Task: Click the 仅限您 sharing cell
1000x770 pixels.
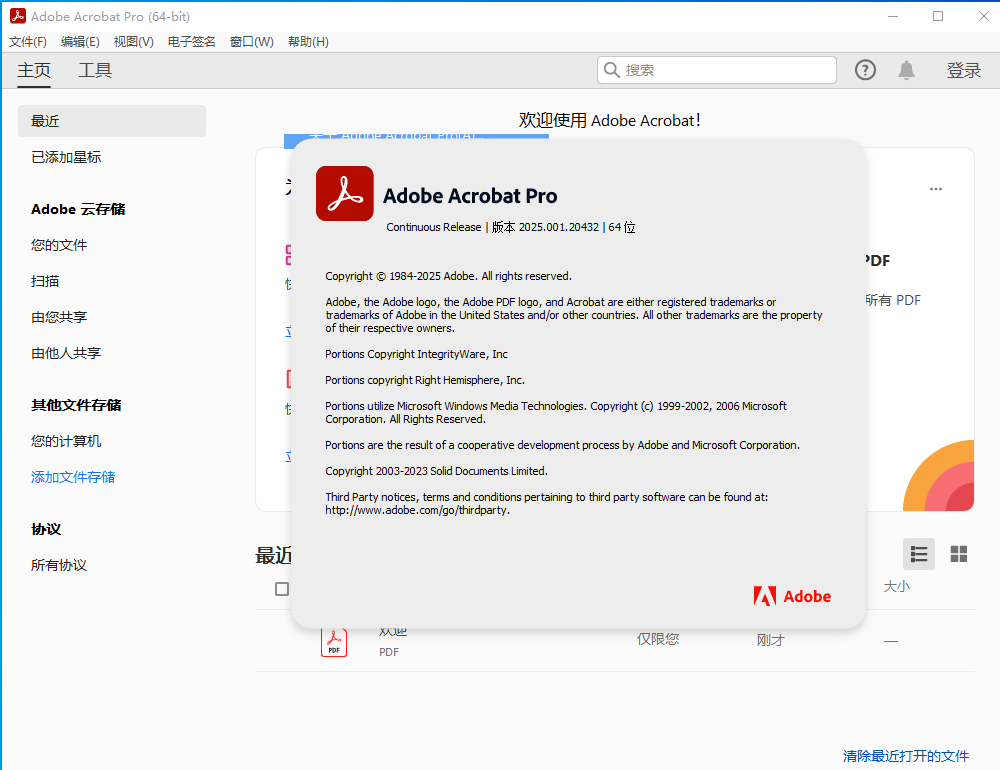Action: pyautogui.click(x=658, y=639)
